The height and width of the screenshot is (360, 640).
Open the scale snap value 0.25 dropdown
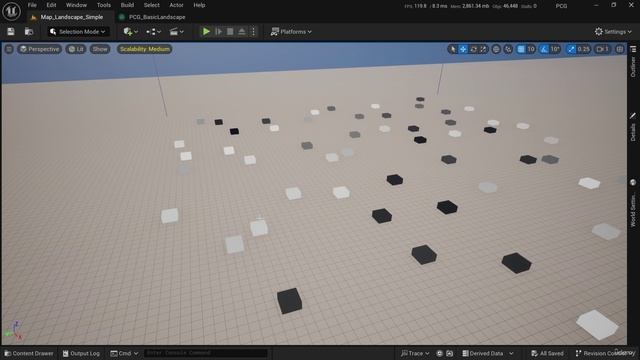(x=584, y=49)
